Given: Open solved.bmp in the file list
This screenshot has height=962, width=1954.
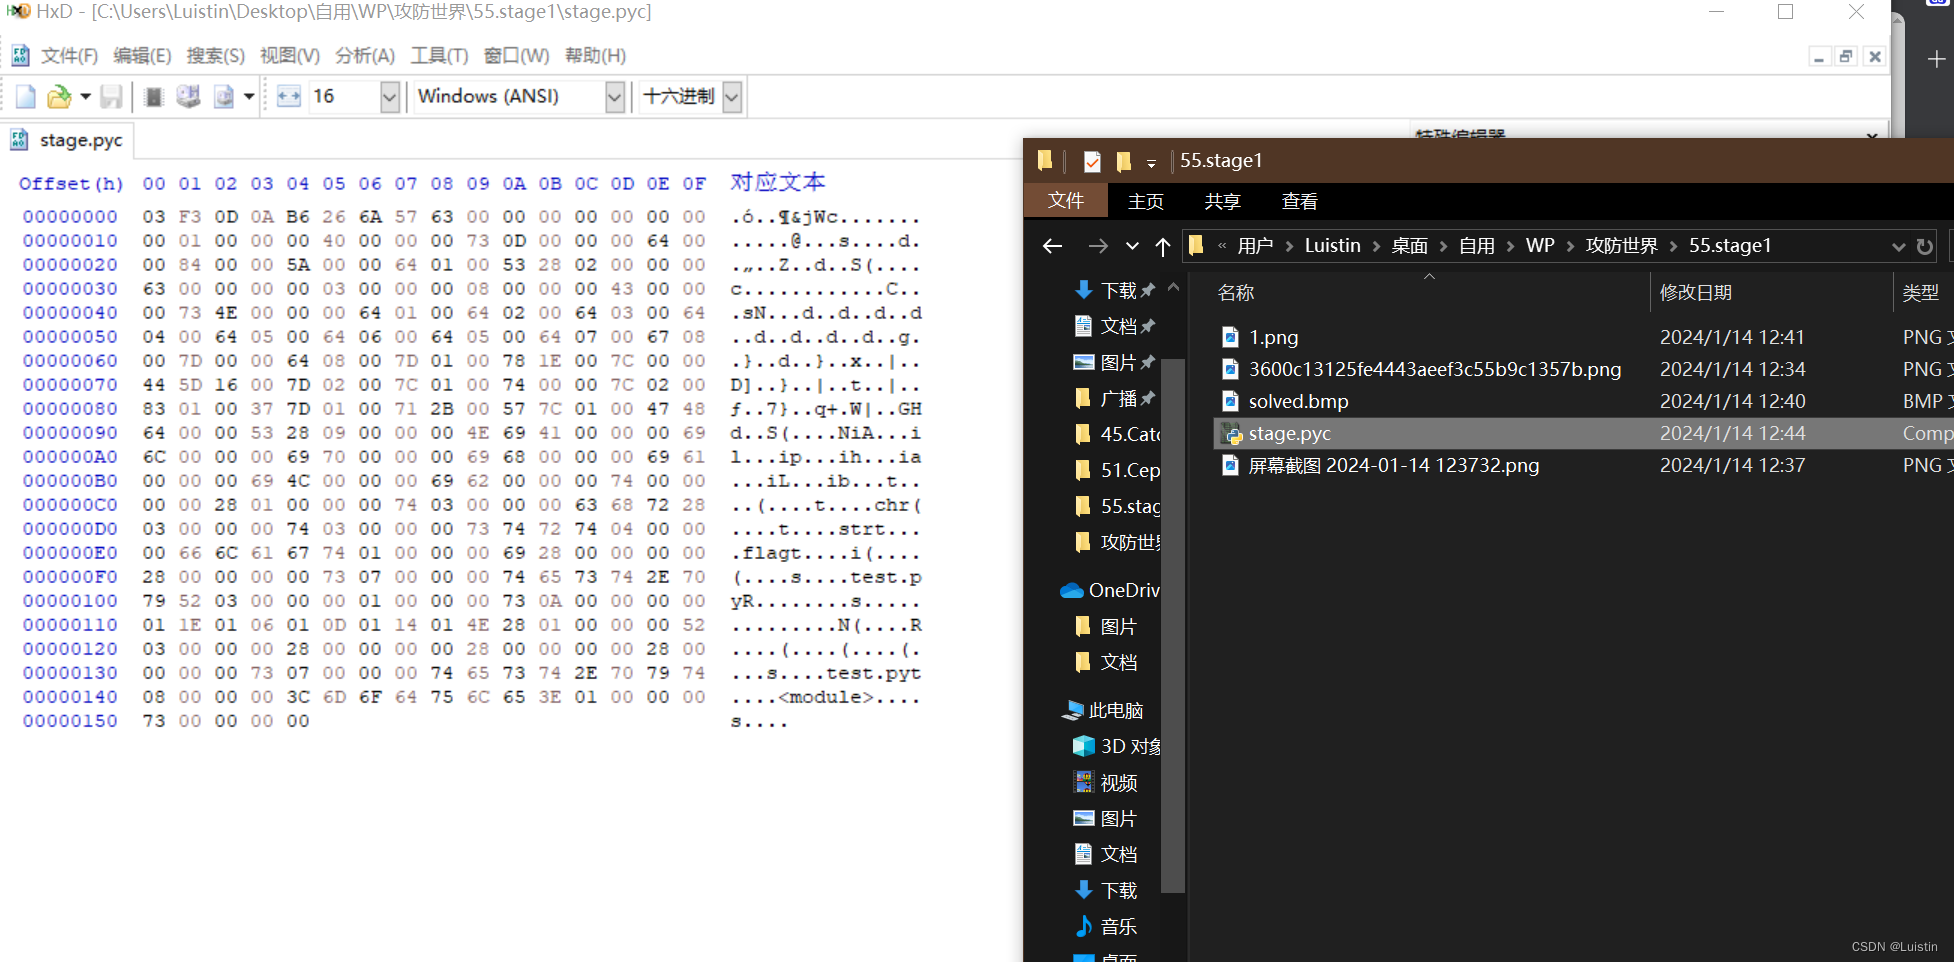Looking at the screenshot, I should pos(1297,401).
